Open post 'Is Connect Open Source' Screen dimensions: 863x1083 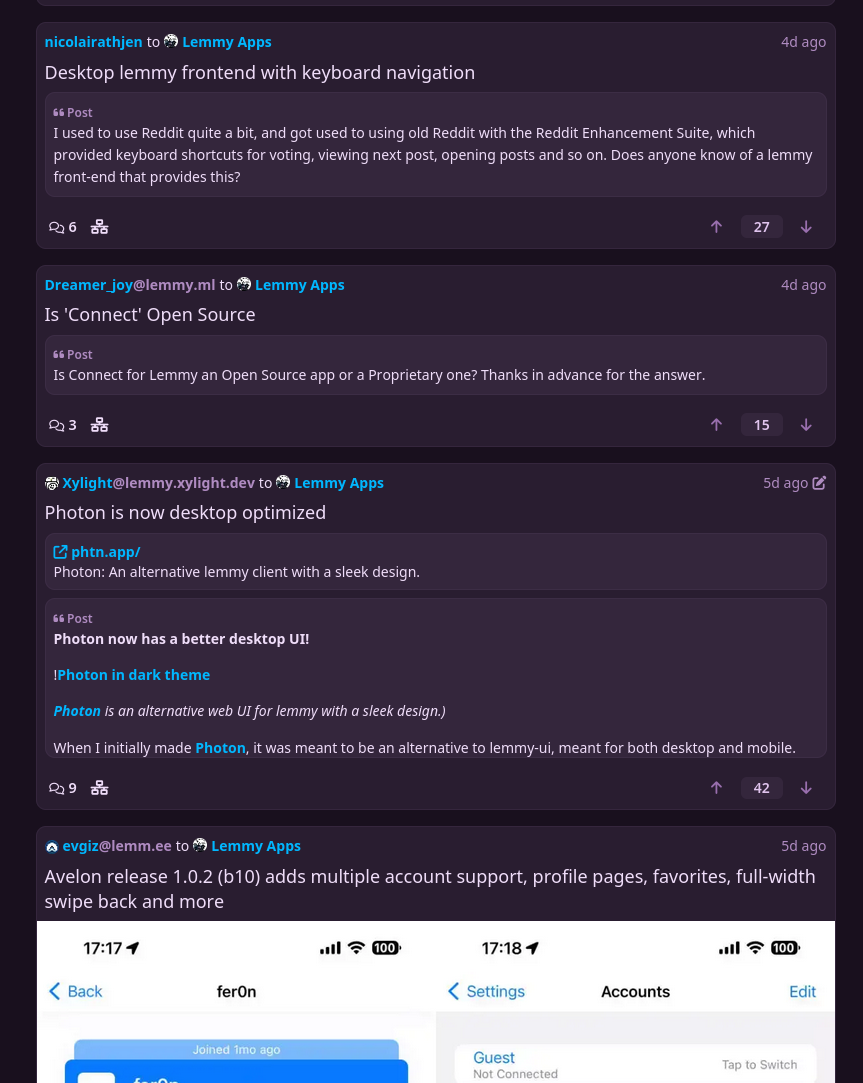pyautogui.click(x=150, y=314)
